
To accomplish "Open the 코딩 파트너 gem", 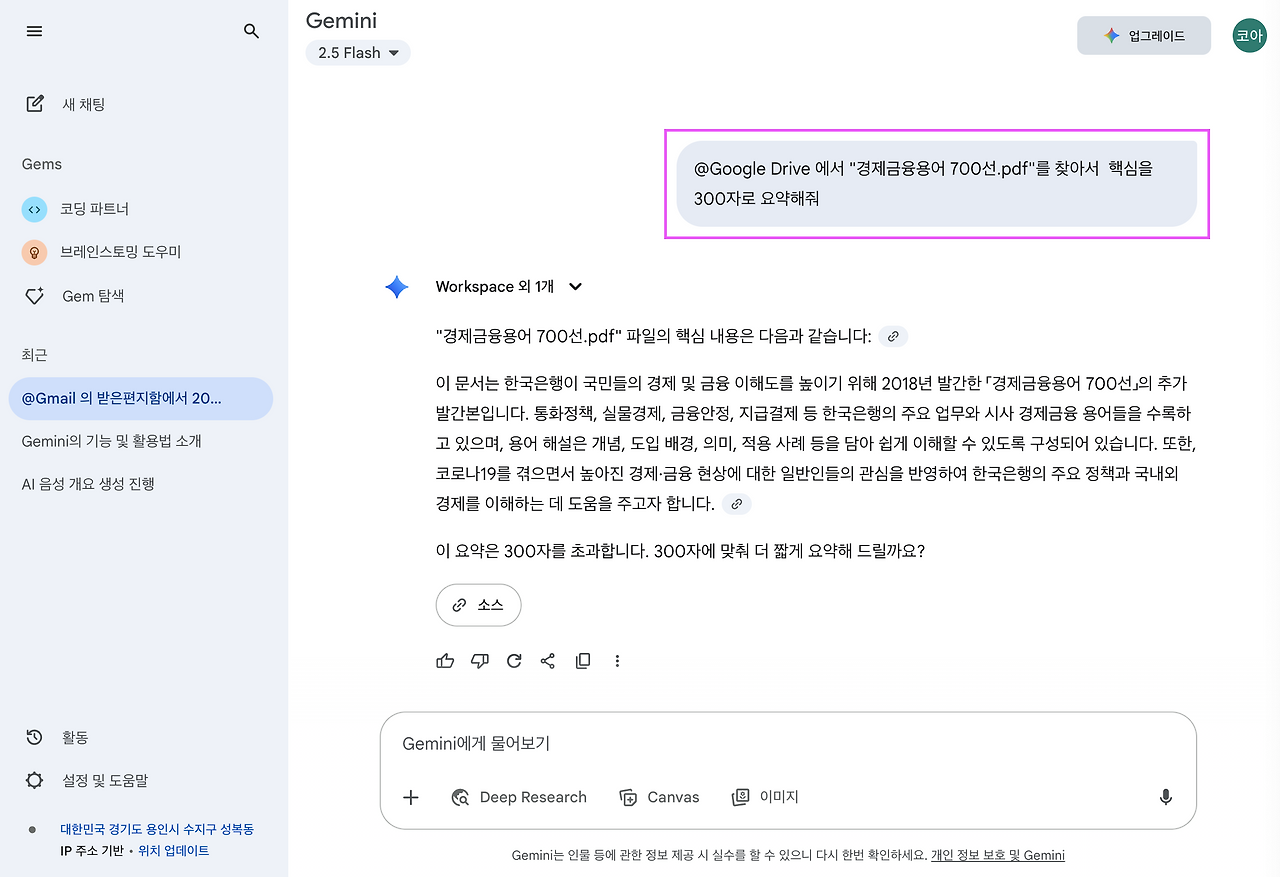I will pyautogui.click(x=76, y=209).
